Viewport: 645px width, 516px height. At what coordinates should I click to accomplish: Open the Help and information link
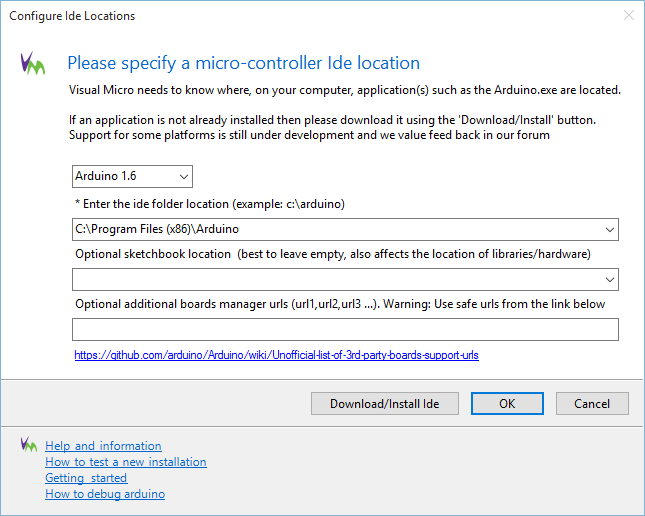103,446
